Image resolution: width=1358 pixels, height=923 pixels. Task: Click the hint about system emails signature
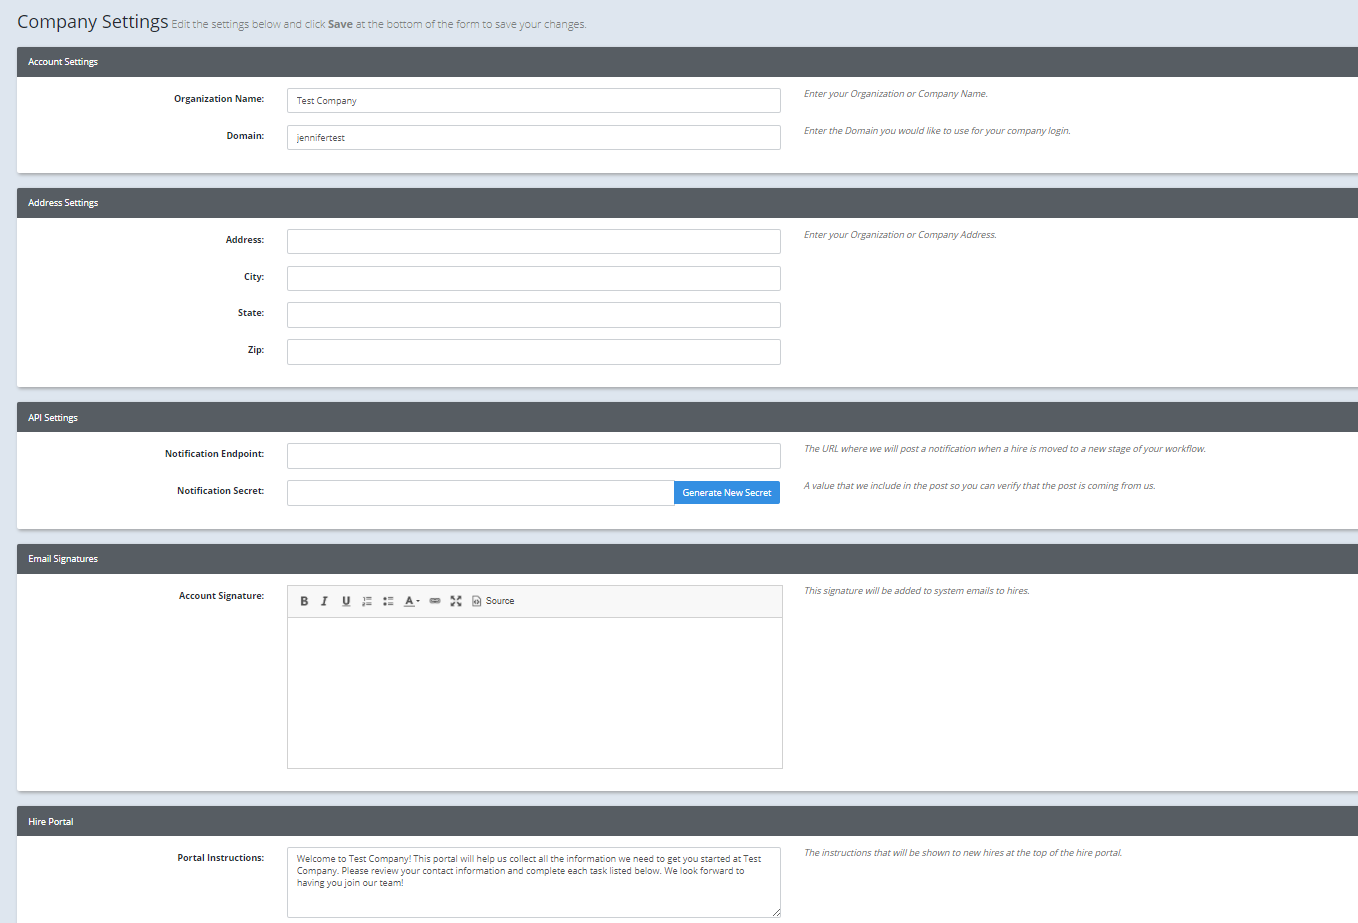coord(917,591)
